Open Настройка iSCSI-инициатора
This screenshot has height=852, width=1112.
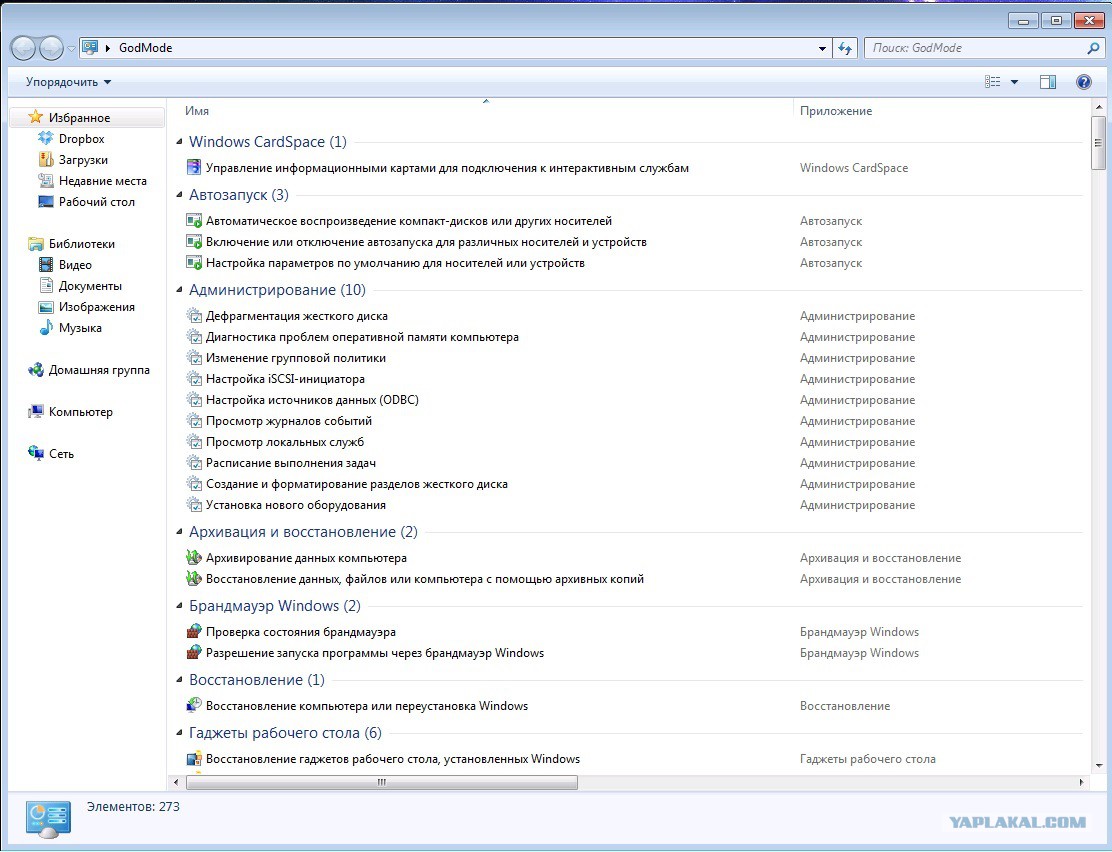(285, 379)
